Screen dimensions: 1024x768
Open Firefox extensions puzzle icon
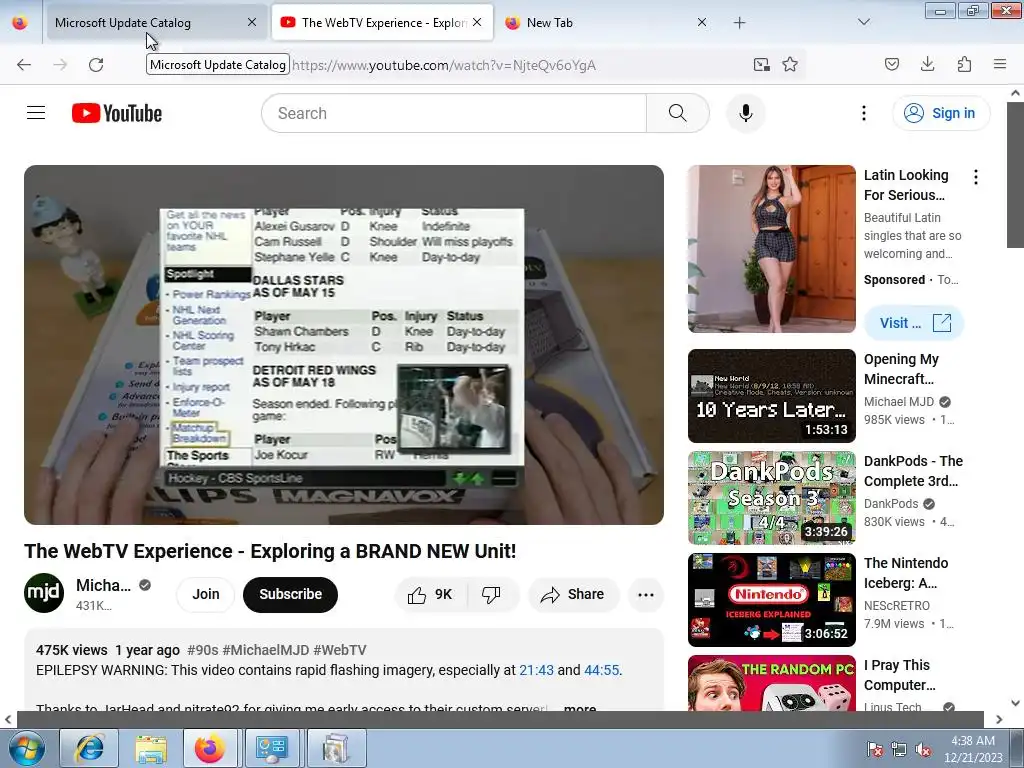(964, 64)
